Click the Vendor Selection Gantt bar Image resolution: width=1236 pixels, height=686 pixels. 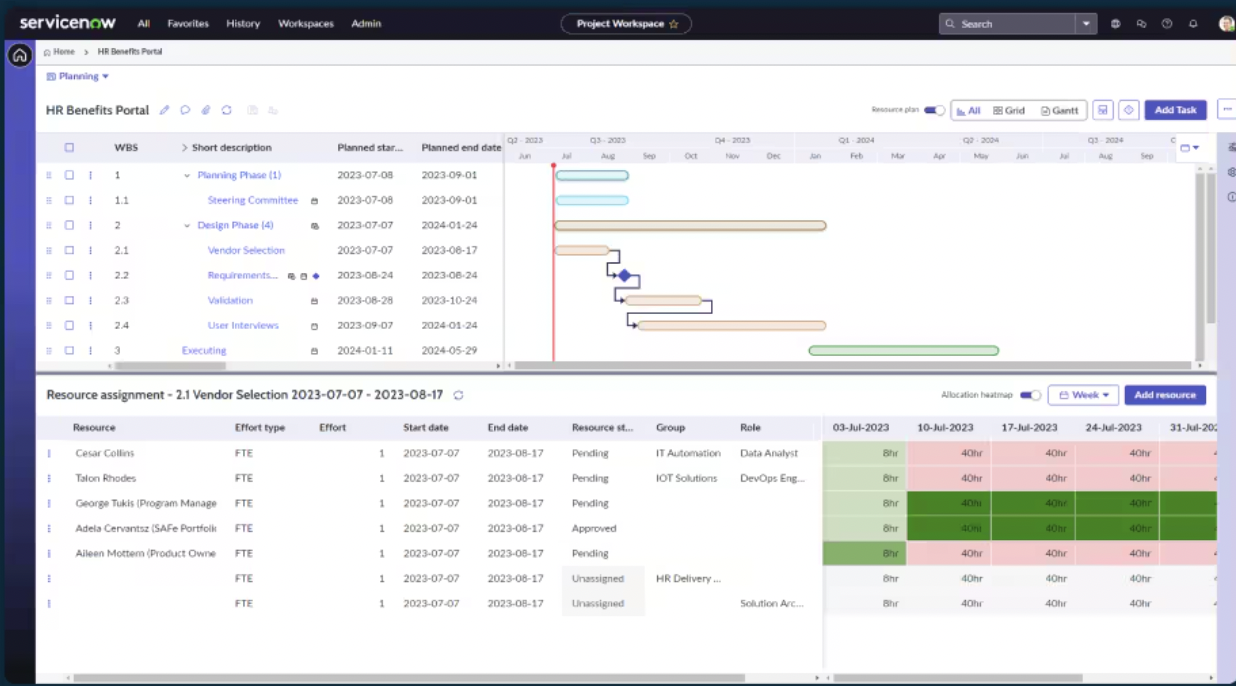582,250
